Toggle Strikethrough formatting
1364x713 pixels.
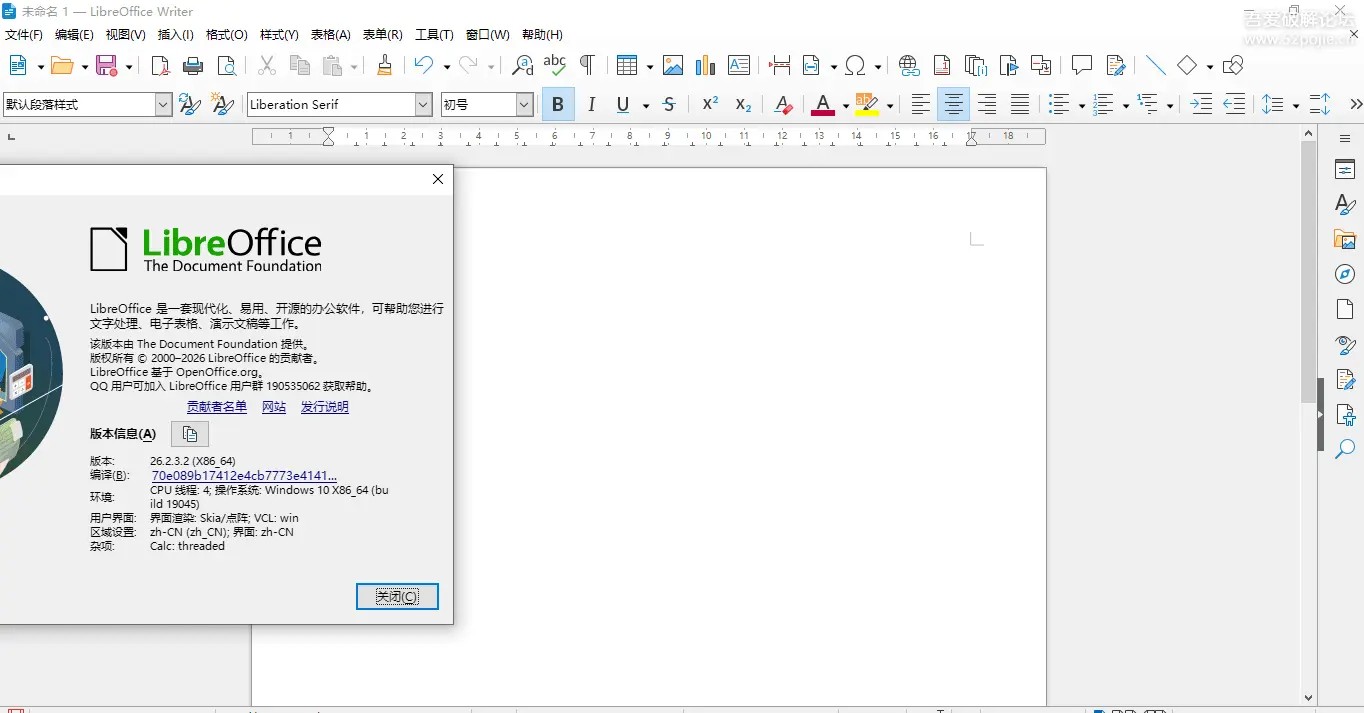coord(669,104)
